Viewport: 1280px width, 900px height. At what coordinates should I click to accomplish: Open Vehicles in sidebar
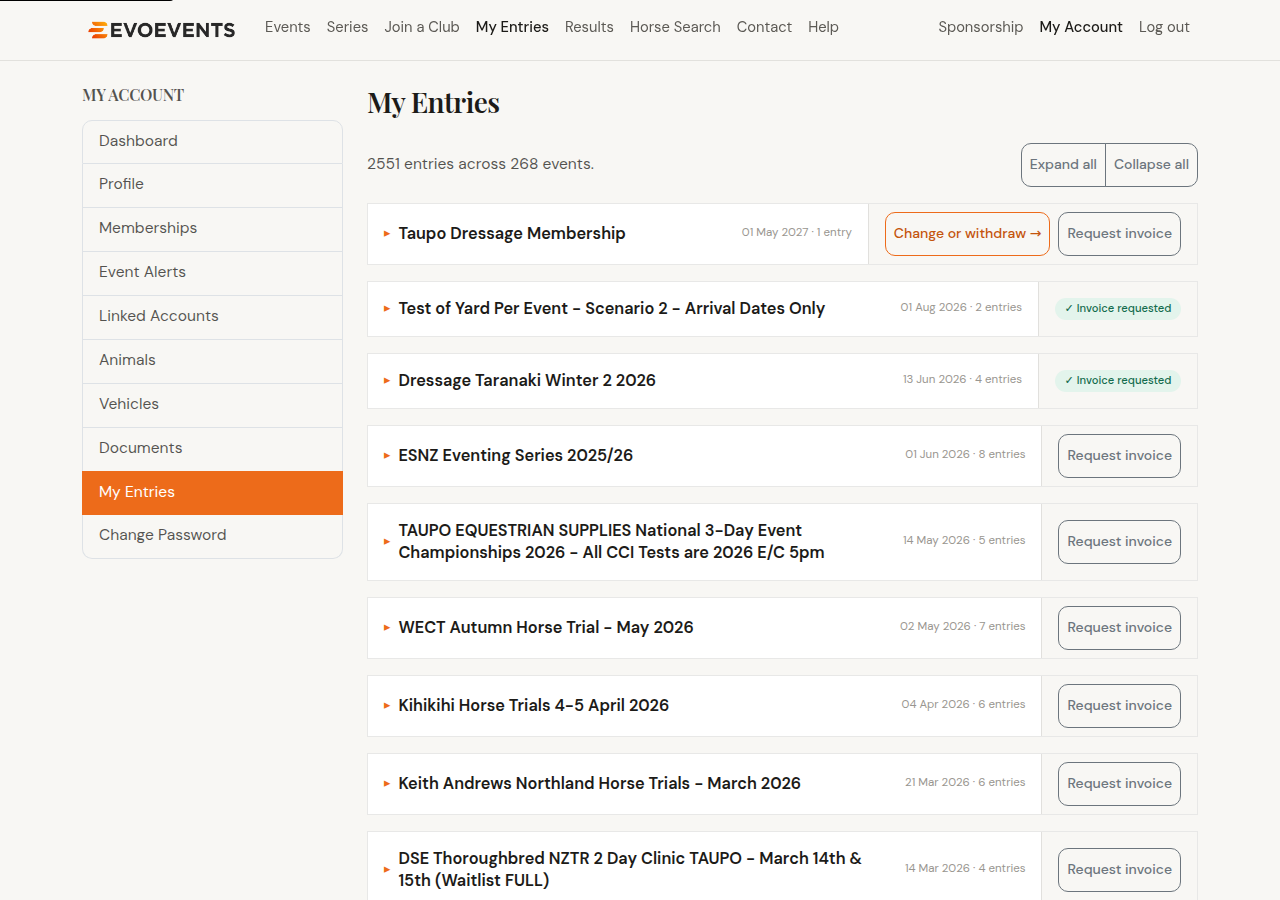pos(212,405)
